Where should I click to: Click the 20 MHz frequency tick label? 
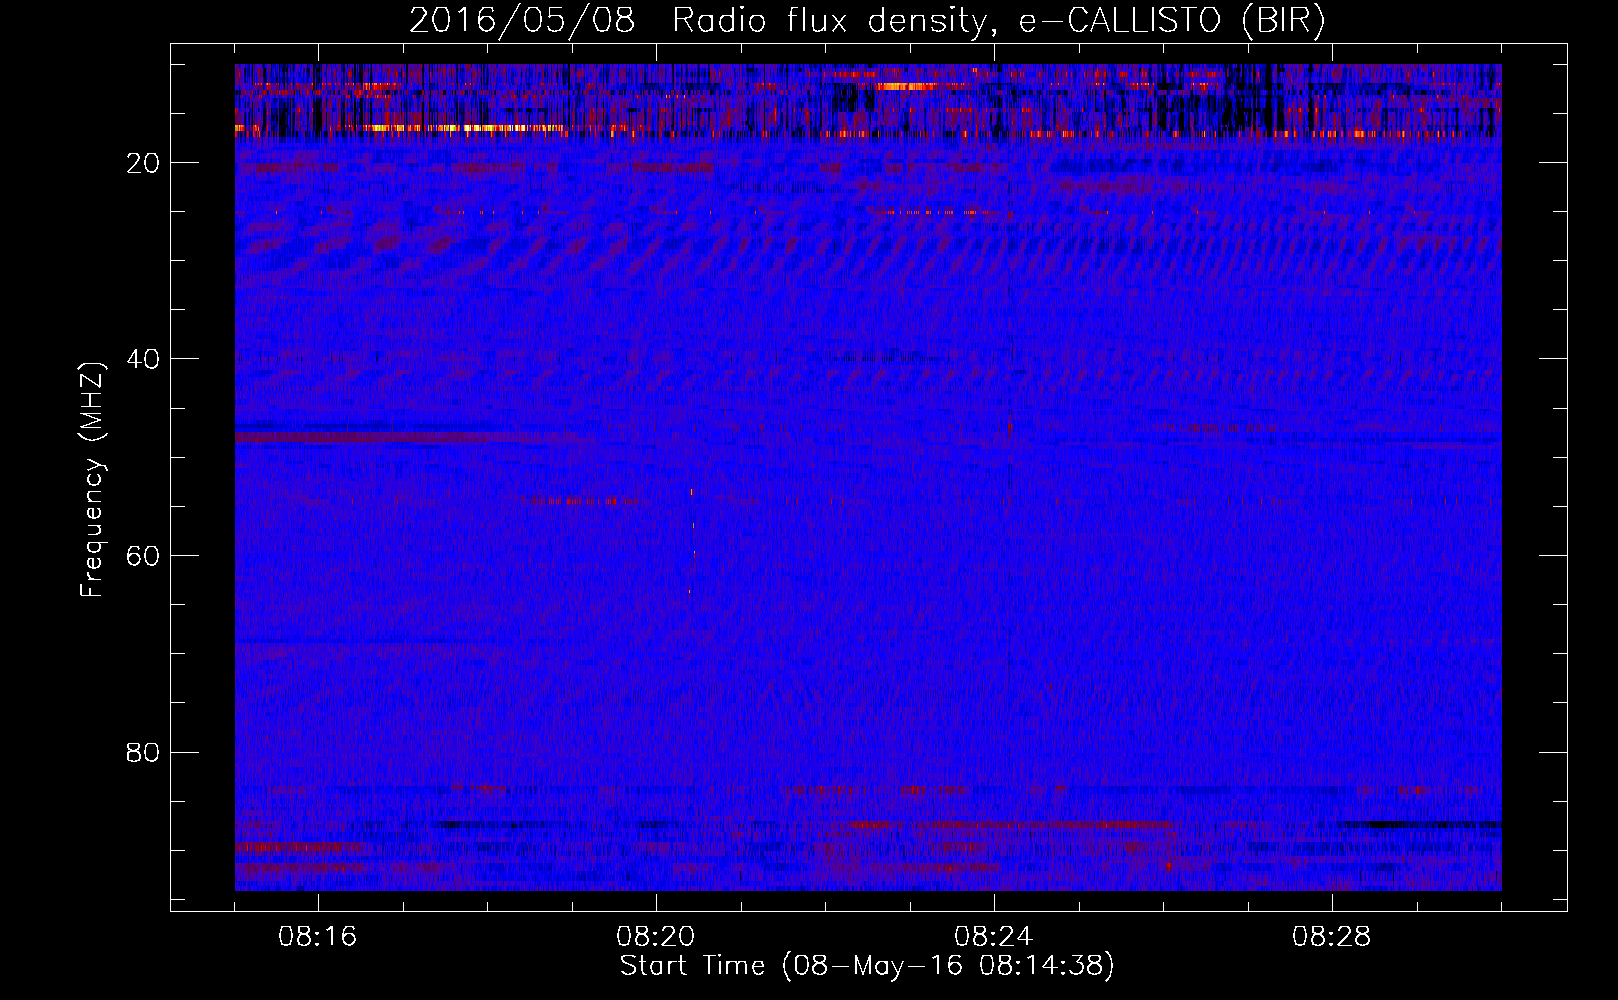click(144, 163)
